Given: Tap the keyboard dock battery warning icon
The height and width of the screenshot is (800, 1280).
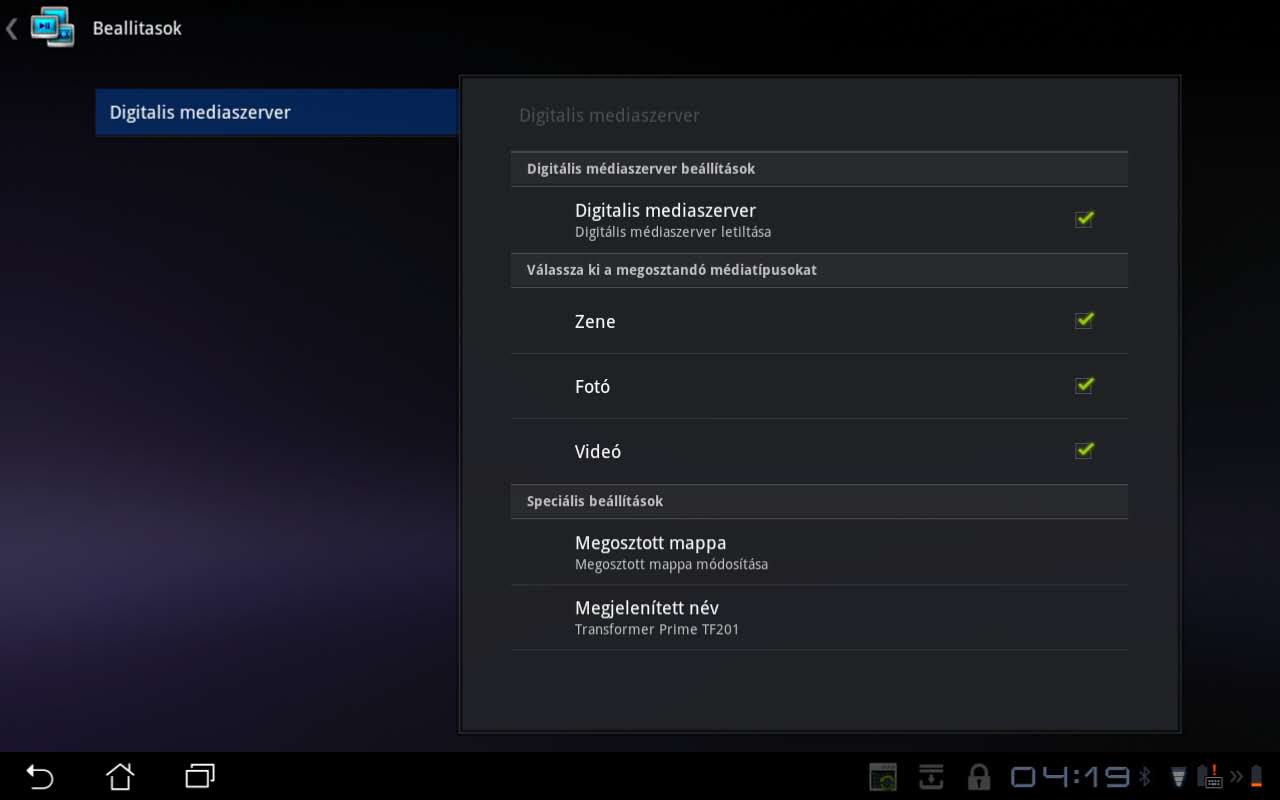Looking at the screenshot, I should 1210,776.
